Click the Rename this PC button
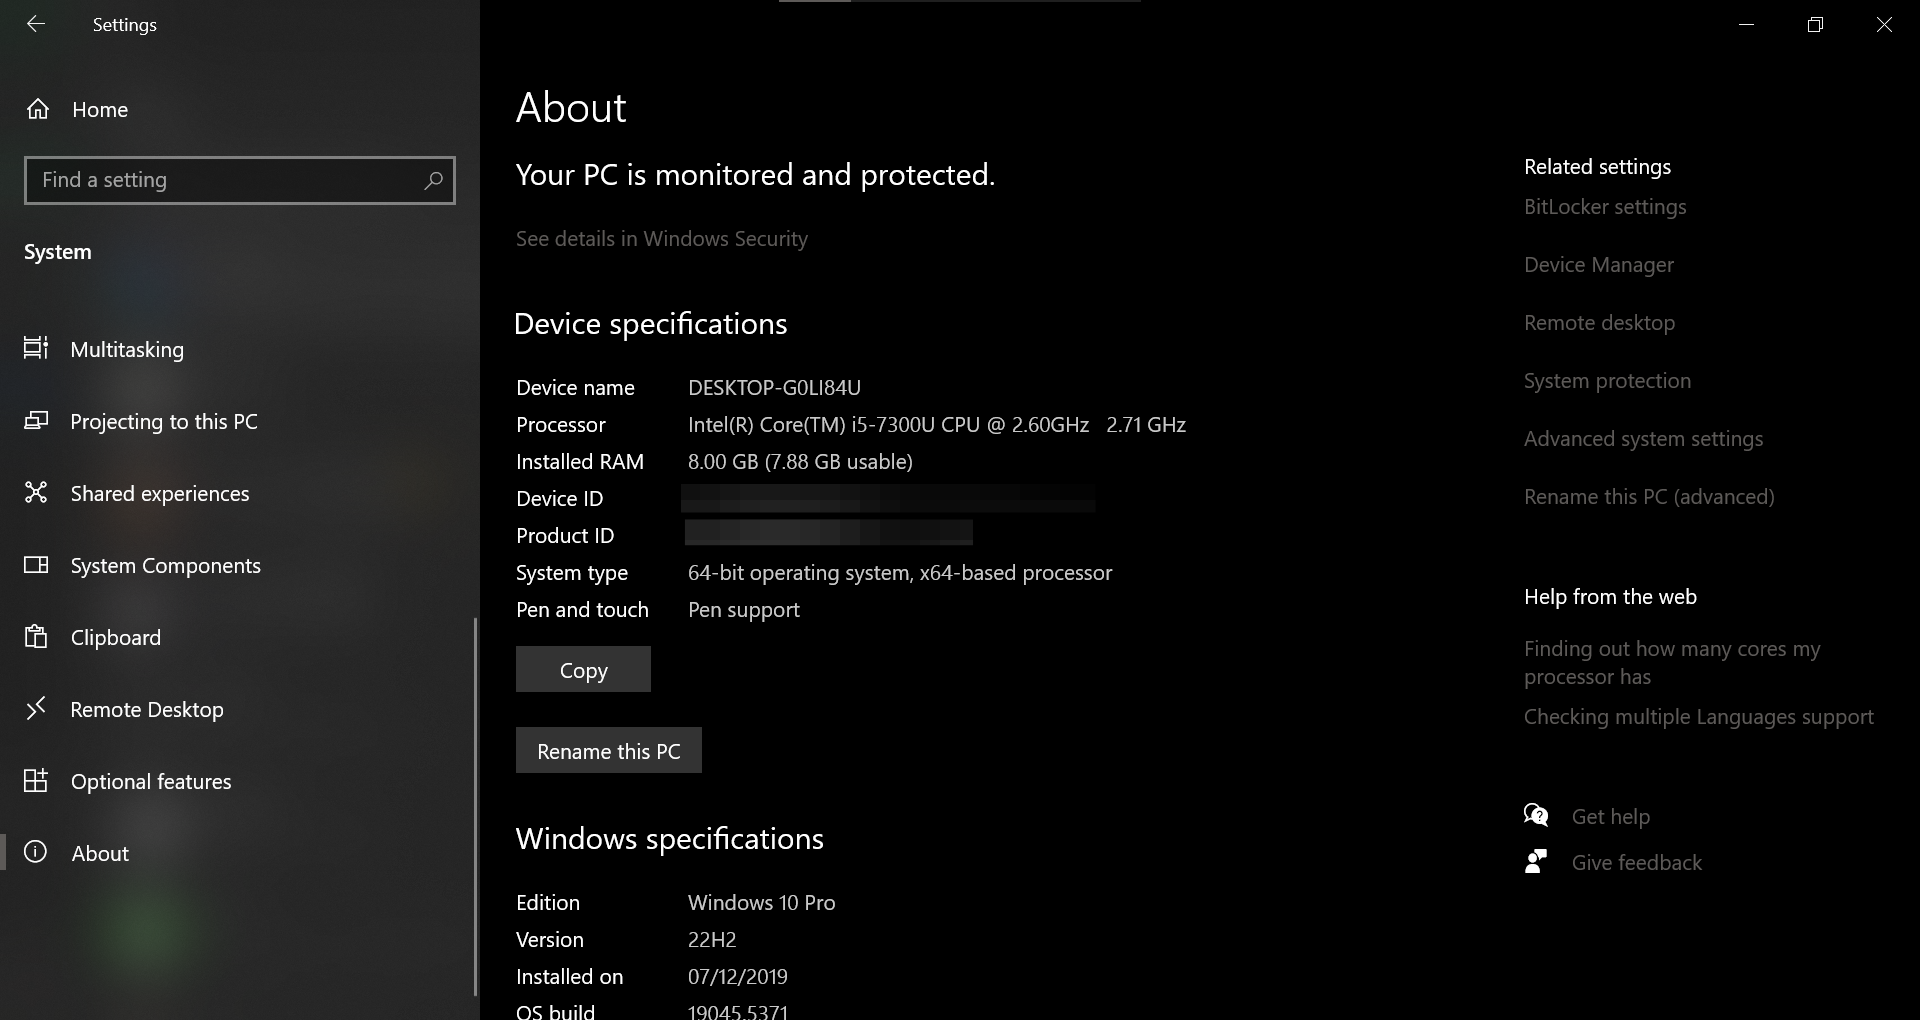 coord(609,750)
